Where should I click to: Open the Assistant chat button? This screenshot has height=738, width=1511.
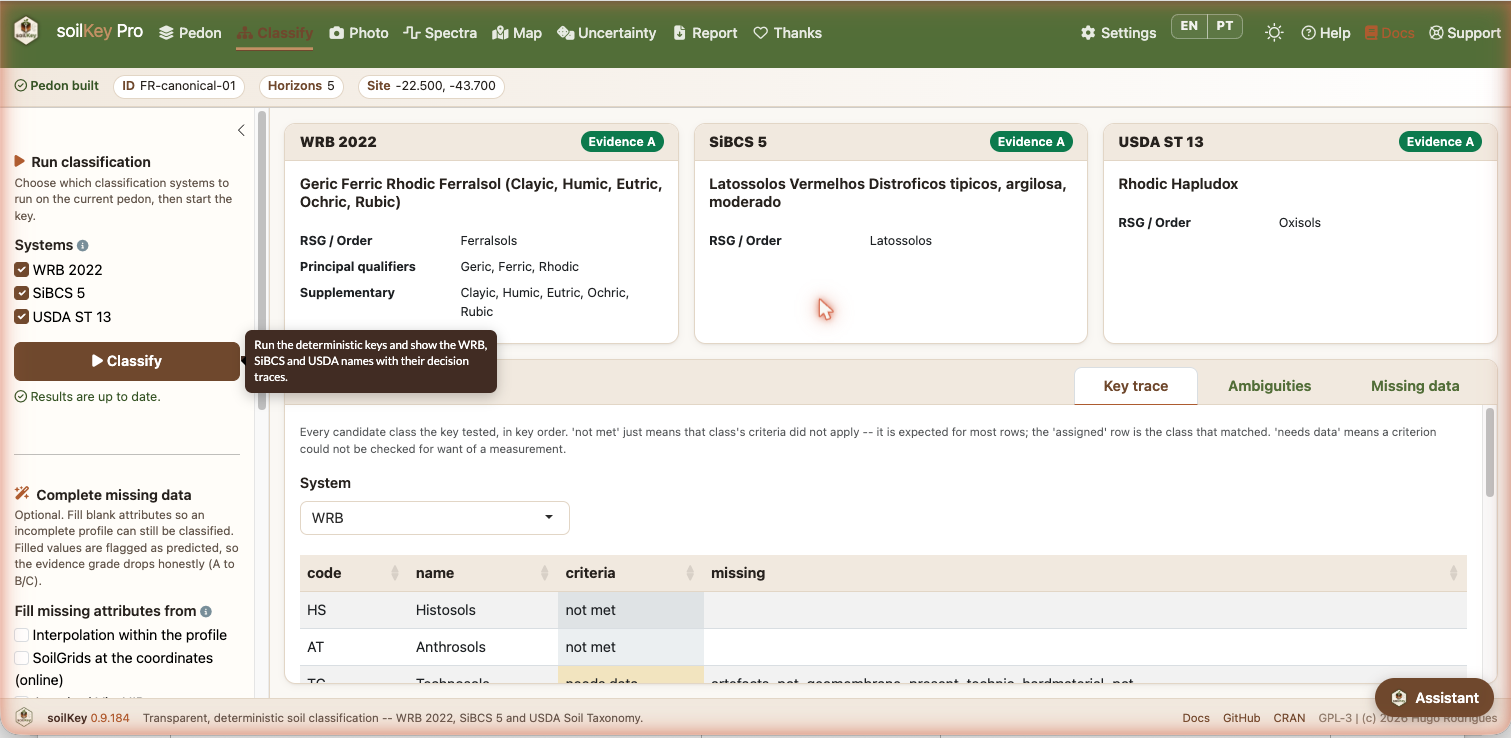(x=1434, y=698)
